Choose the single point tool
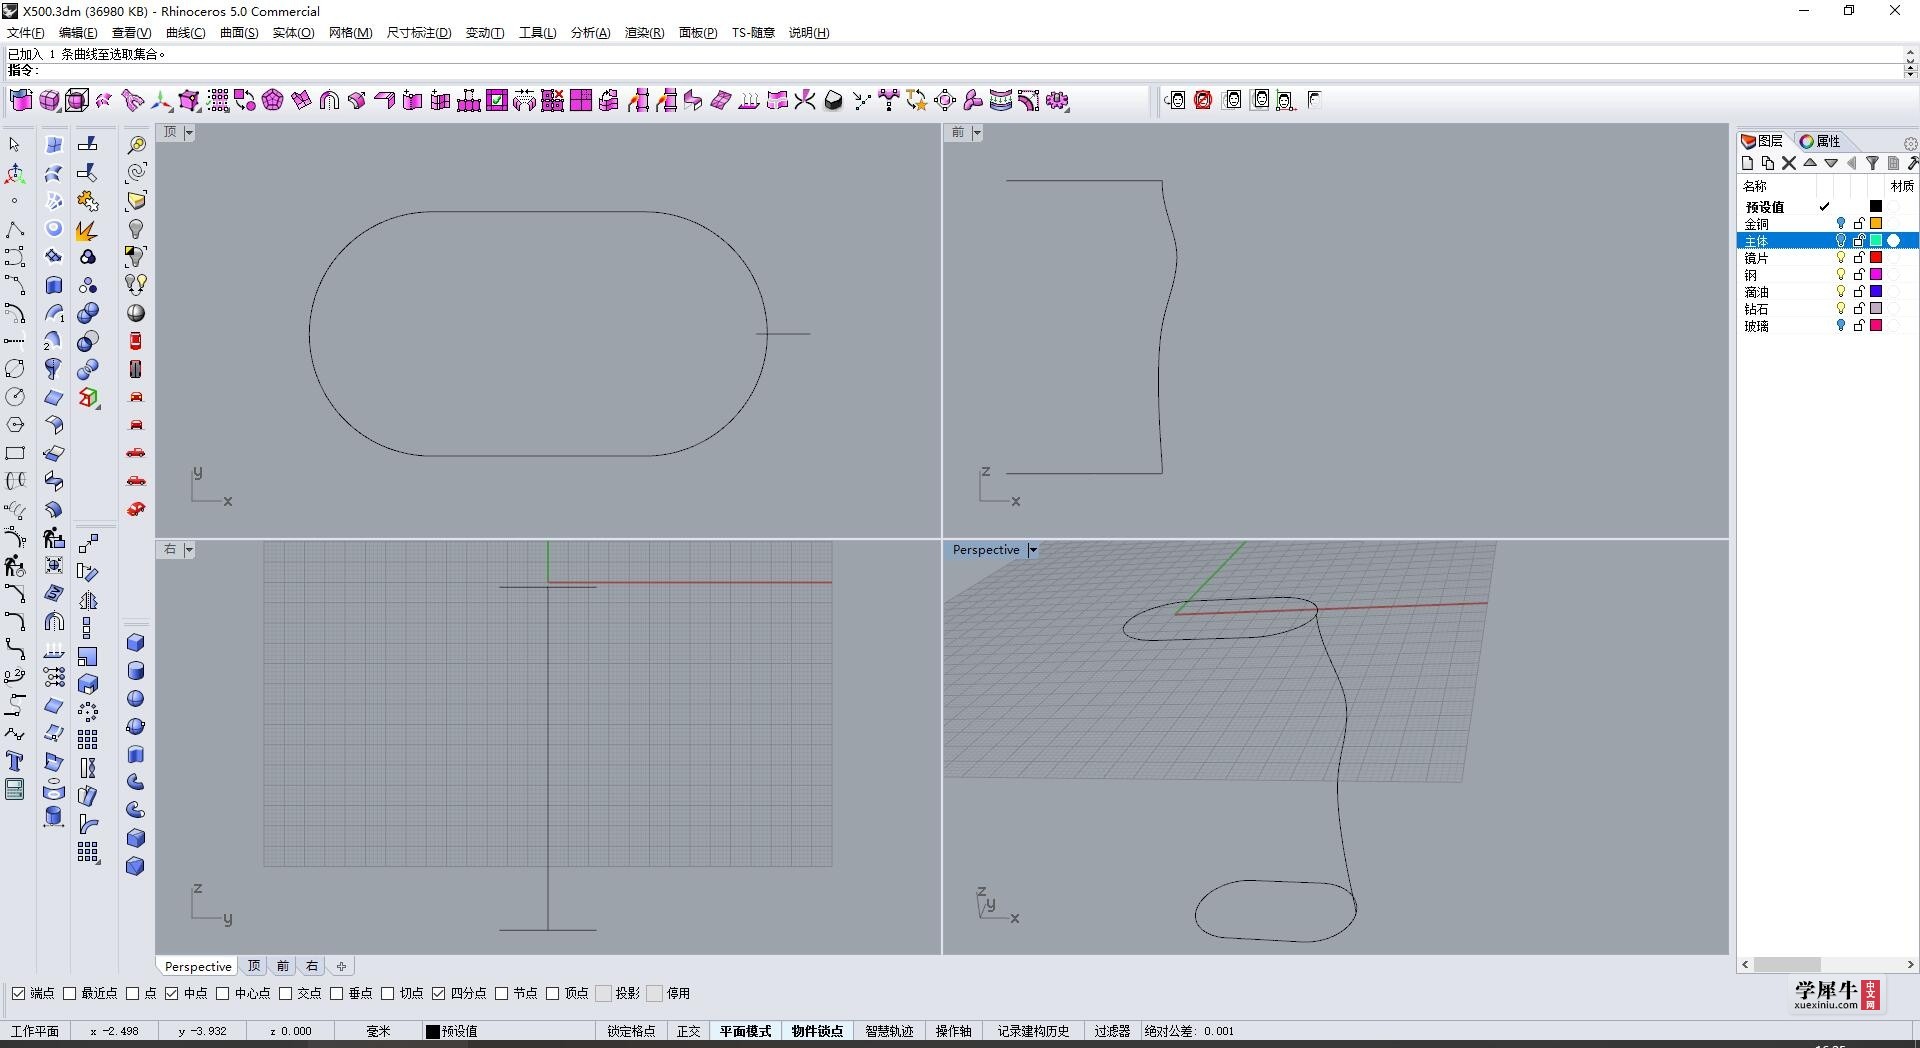 point(14,201)
